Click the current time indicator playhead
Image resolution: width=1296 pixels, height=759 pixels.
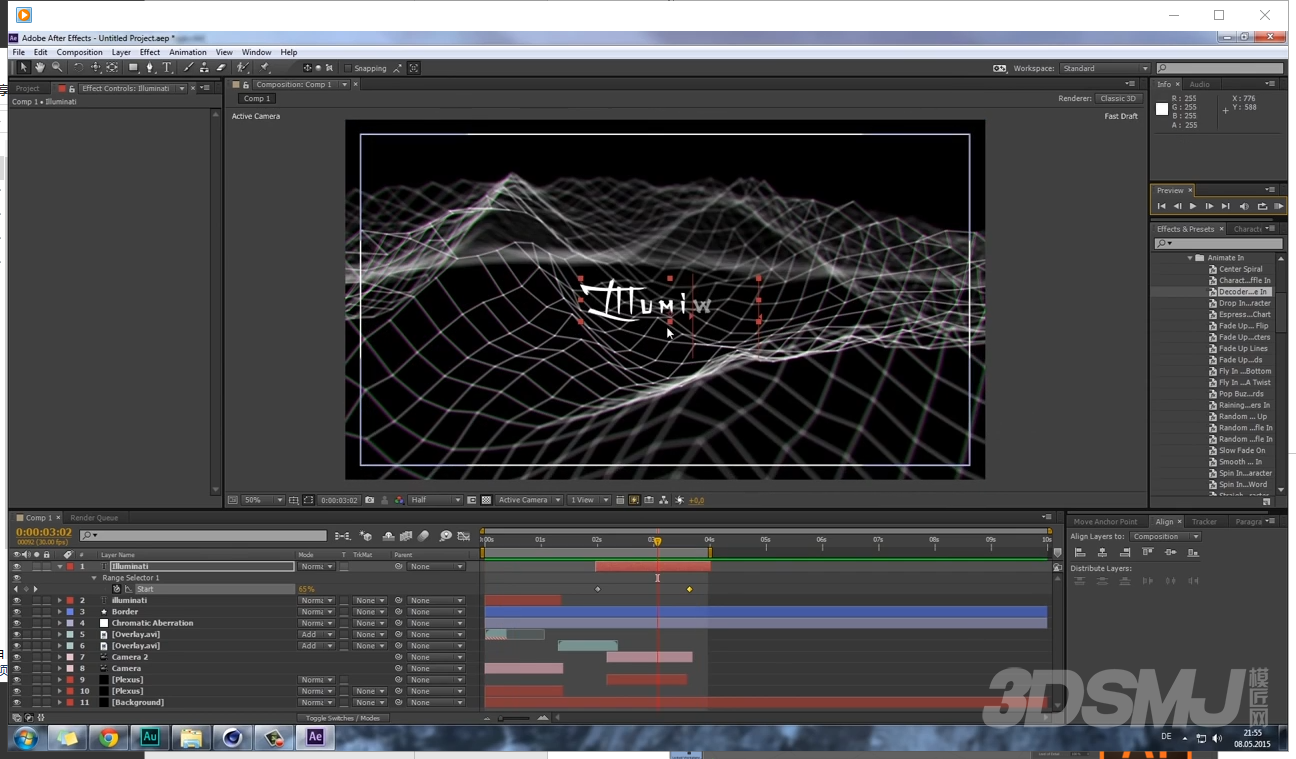(657, 541)
